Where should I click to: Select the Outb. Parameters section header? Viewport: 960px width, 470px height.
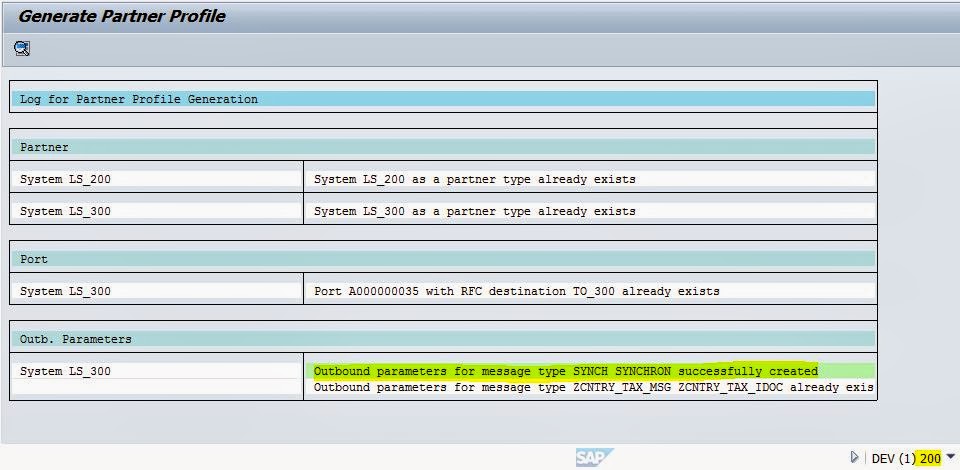tap(443, 339)
